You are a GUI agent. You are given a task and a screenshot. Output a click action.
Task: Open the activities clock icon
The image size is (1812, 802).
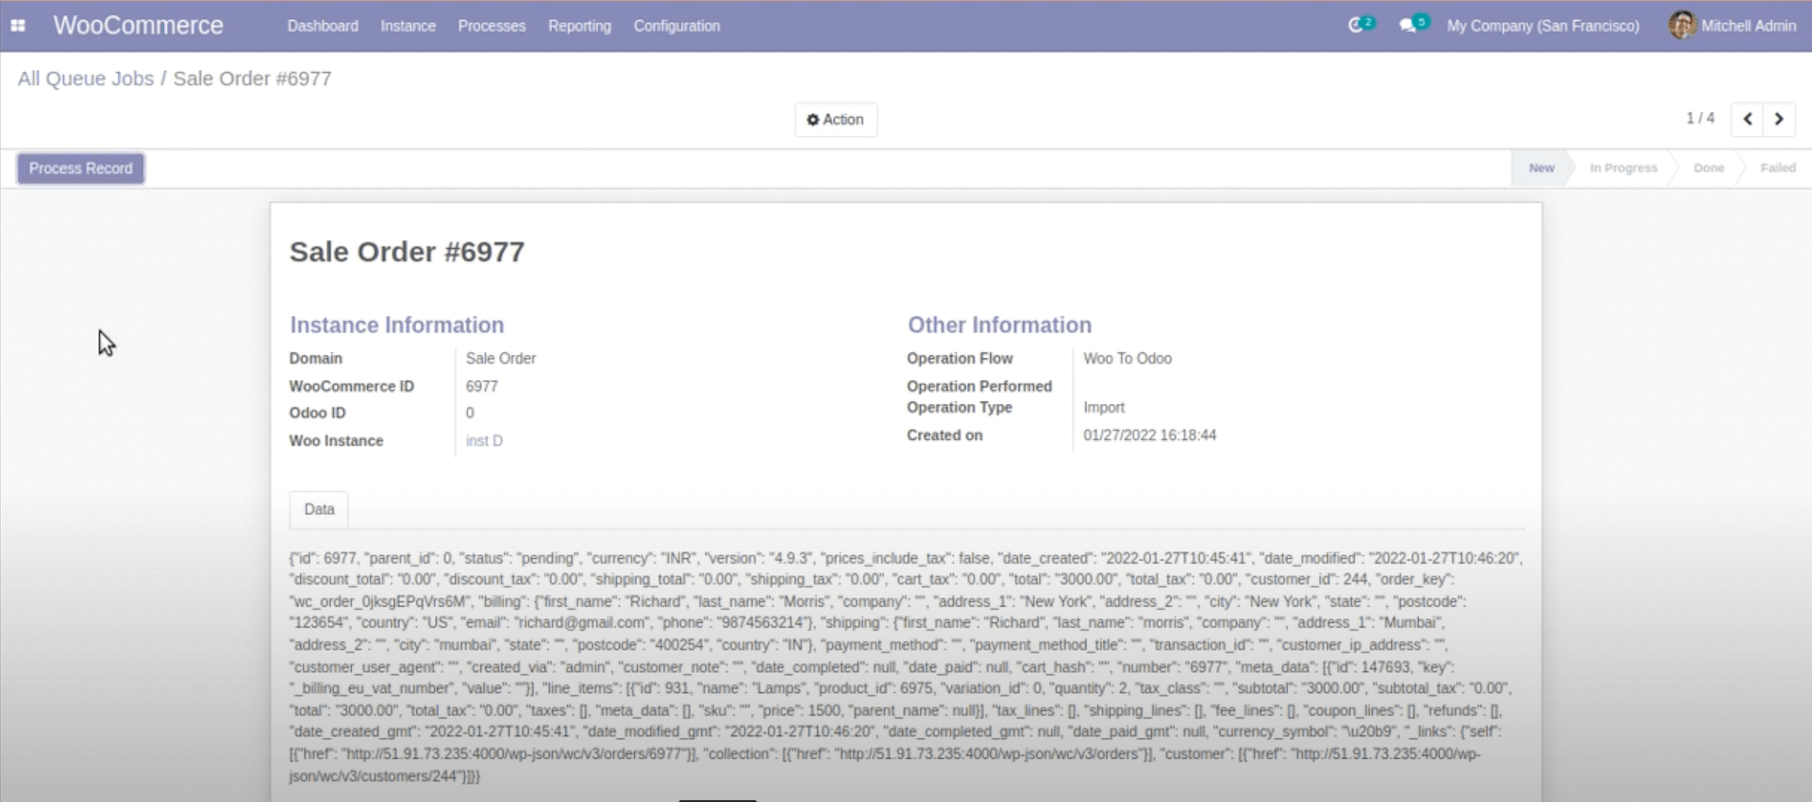1358,25
